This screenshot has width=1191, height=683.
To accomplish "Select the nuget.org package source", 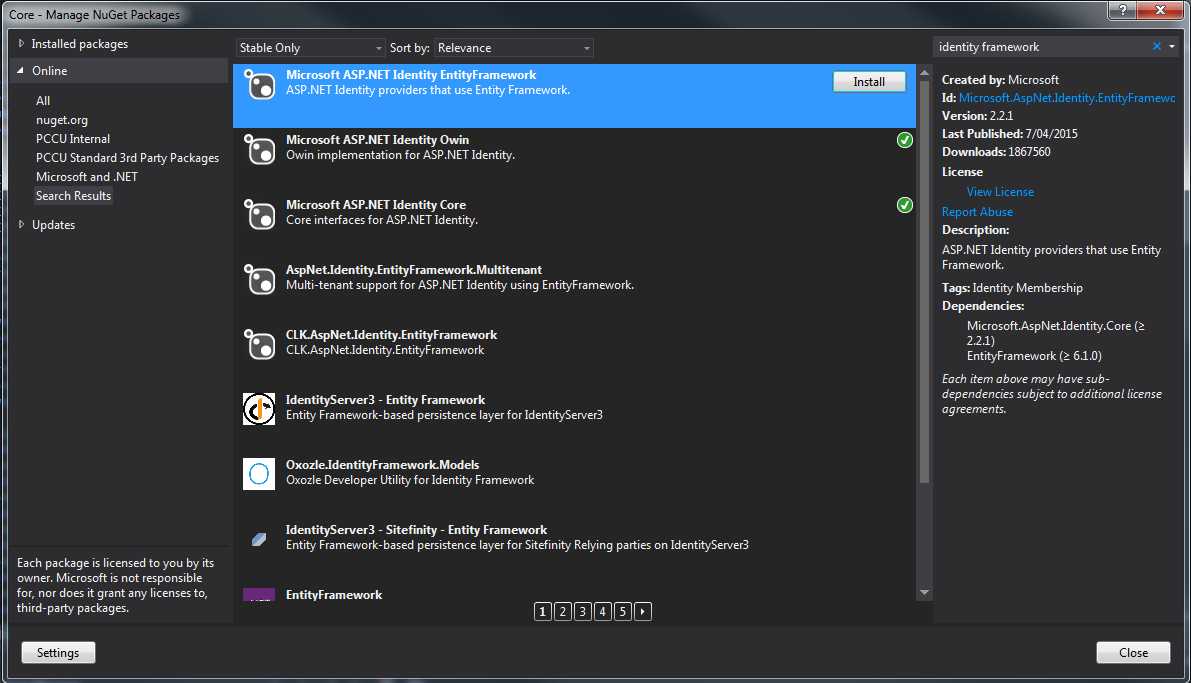I will click(x=62, y=120).
